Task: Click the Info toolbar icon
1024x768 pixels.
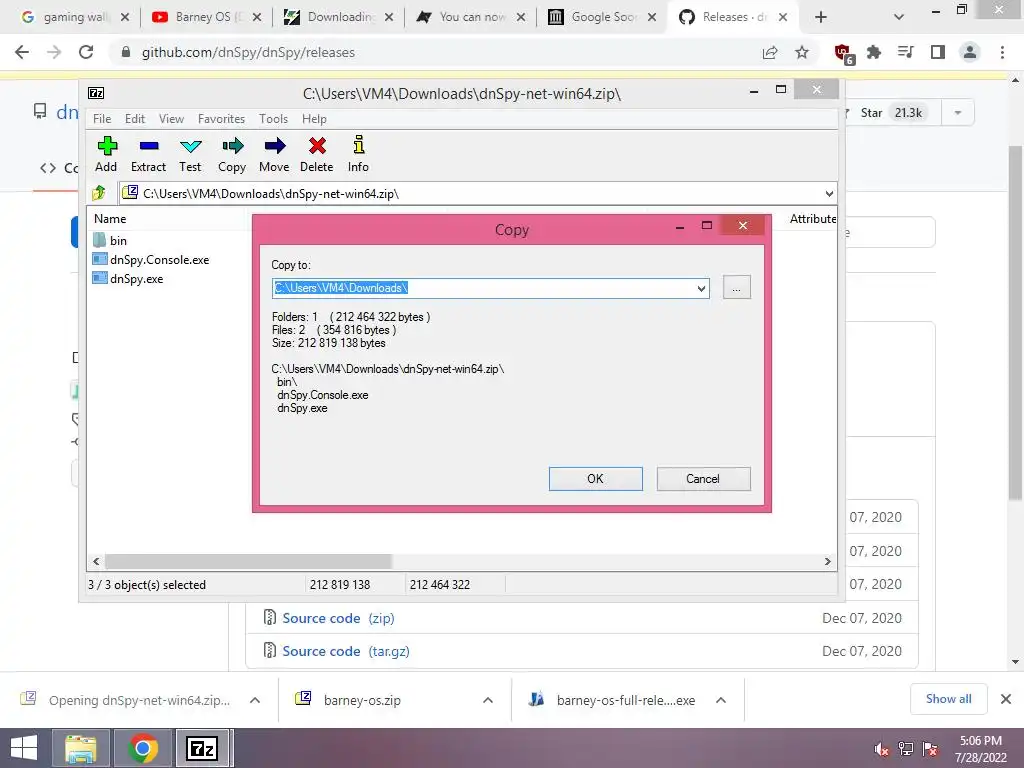Action: 358,155
